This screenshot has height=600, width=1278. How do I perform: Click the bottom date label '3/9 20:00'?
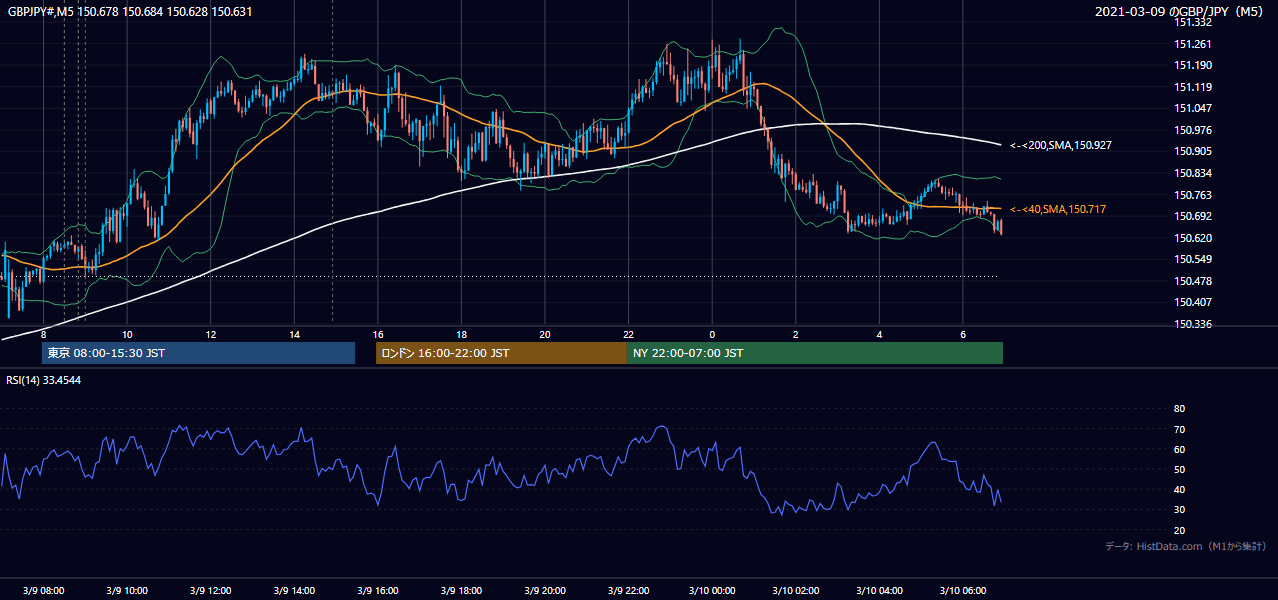point(545,591)
